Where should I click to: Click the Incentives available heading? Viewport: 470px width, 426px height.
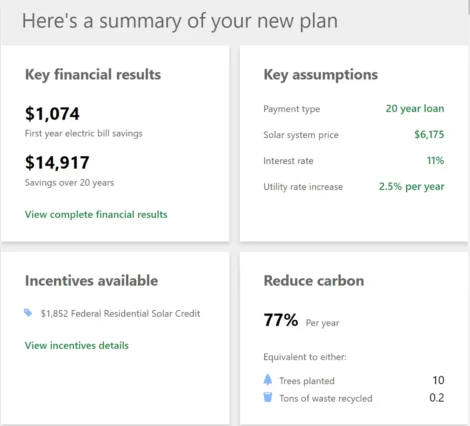click(91, 281)
